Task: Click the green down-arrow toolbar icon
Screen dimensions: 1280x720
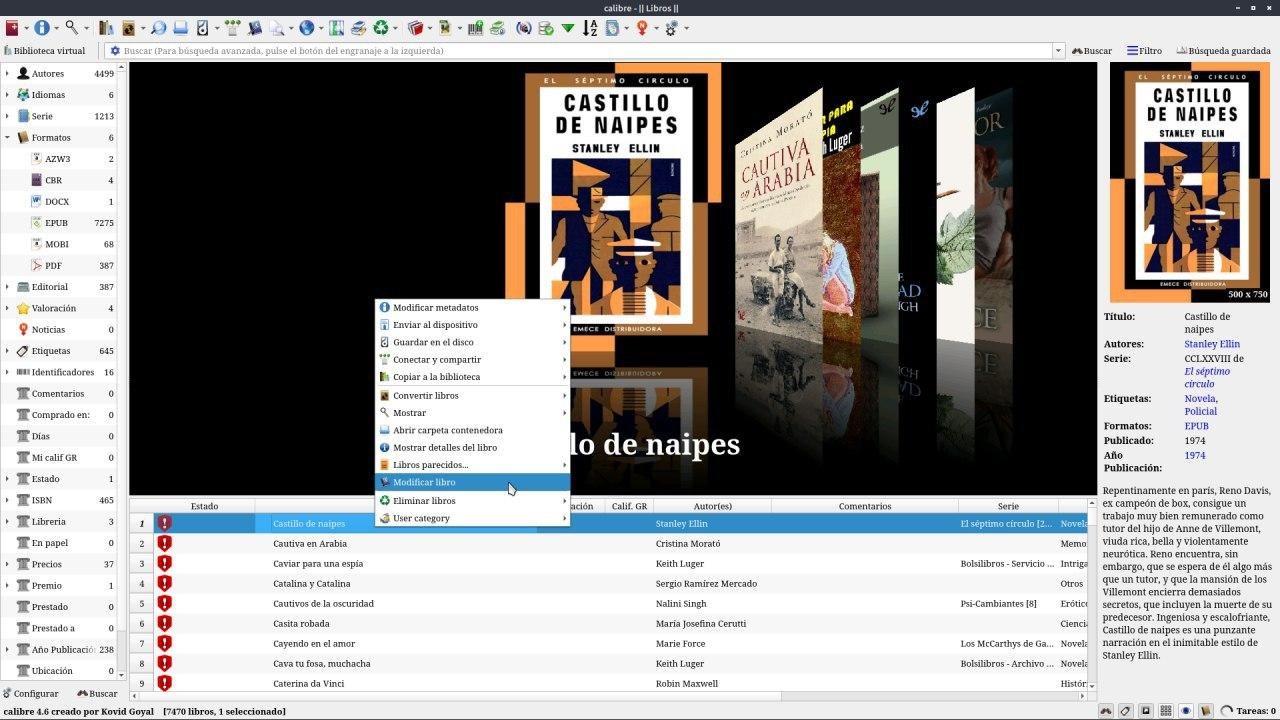Action: tap(568, 28)
